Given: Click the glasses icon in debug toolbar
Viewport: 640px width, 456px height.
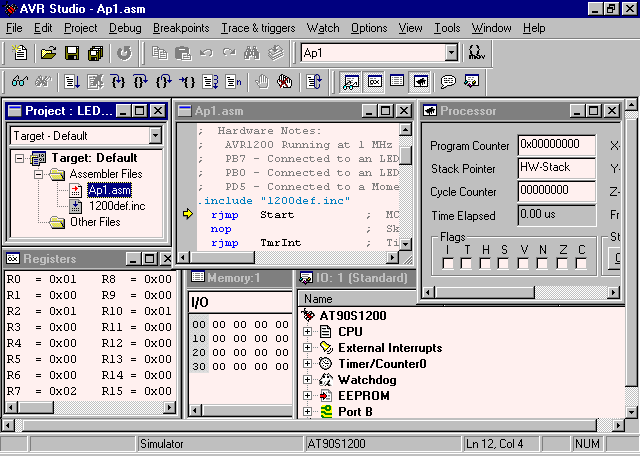Looking at the screenshot, I should tap(20, 82).
